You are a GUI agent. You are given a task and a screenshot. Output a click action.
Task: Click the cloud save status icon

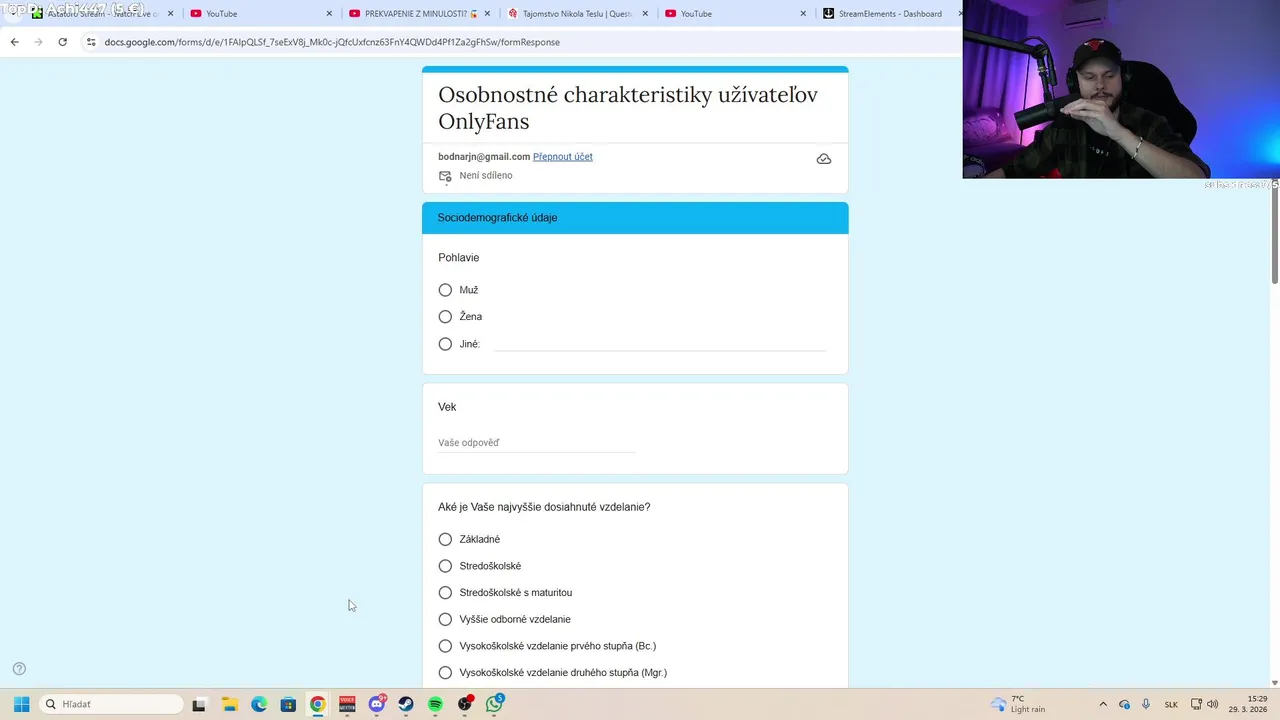pyautogui.click(x=823, y=159)
